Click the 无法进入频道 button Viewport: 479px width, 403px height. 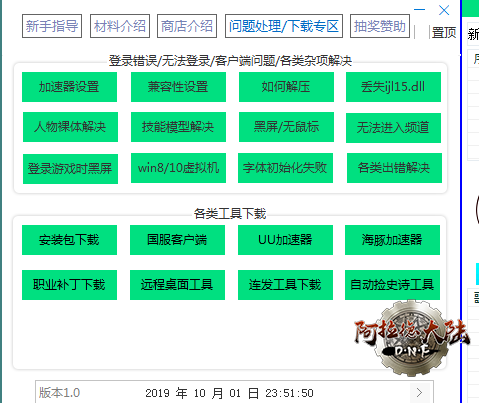click(x=393, y=128)
